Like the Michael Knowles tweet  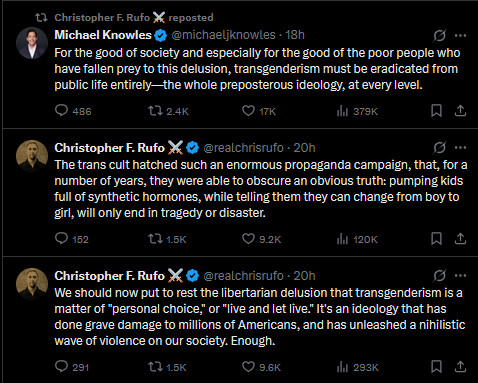(259, 111)
